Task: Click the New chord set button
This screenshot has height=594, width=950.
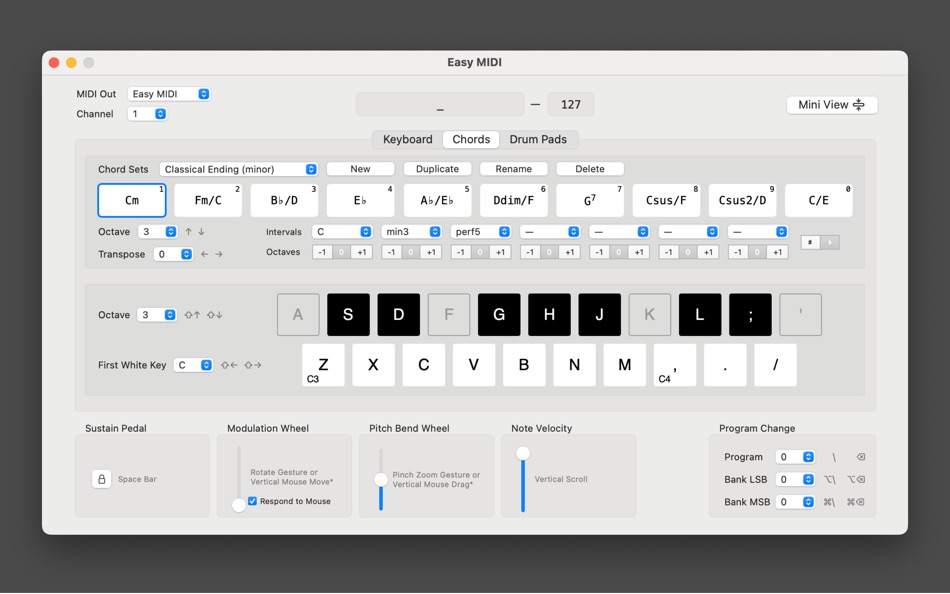Action: 360,169
